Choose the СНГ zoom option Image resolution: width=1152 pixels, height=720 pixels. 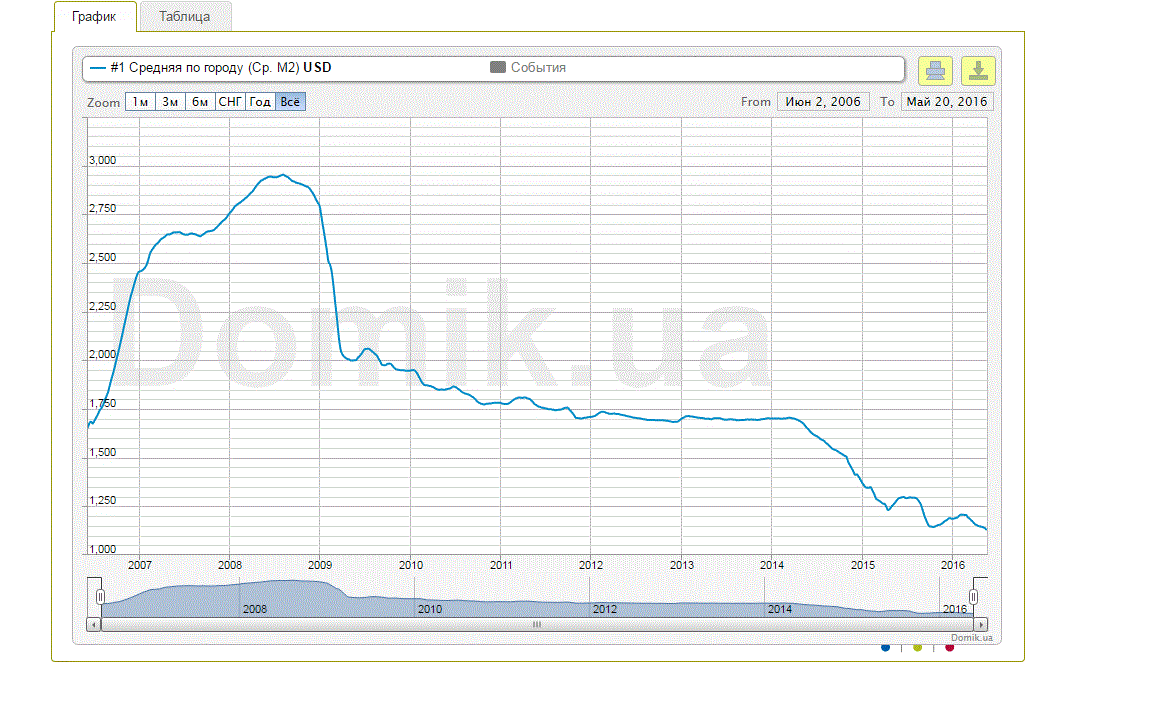(230, 102)
